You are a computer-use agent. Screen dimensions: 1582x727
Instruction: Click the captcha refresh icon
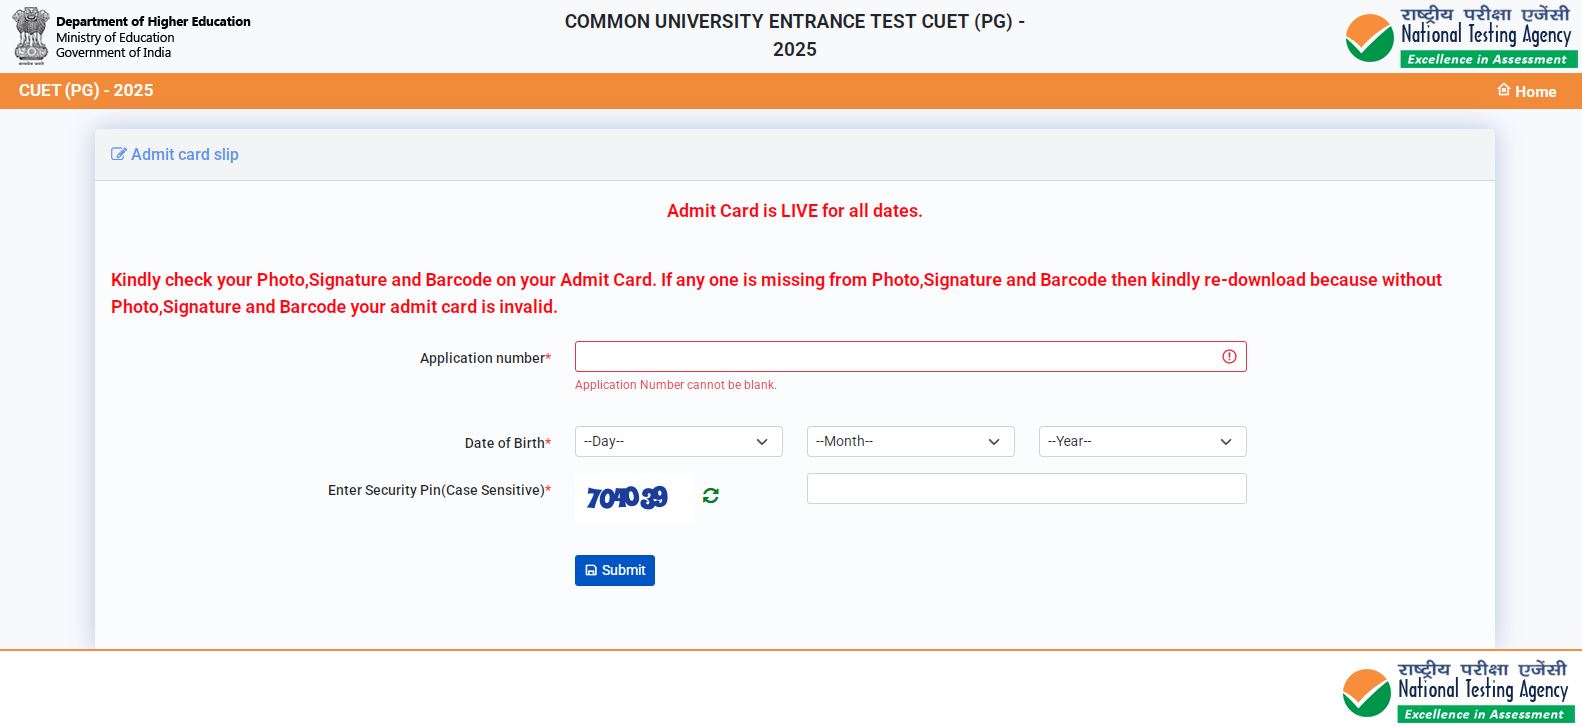(x=711, y=496)
